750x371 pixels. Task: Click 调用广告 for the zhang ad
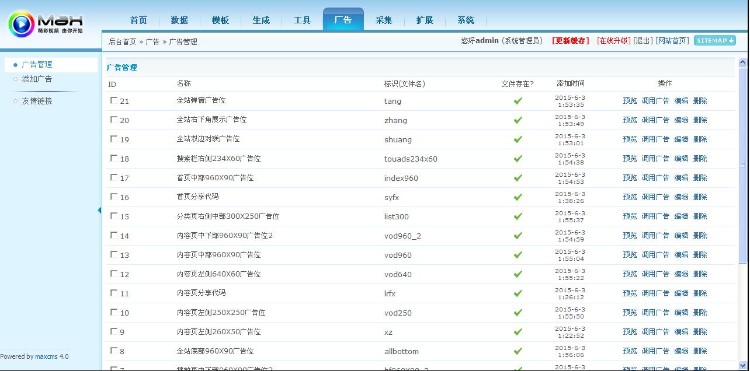click(x=655, y=120)
